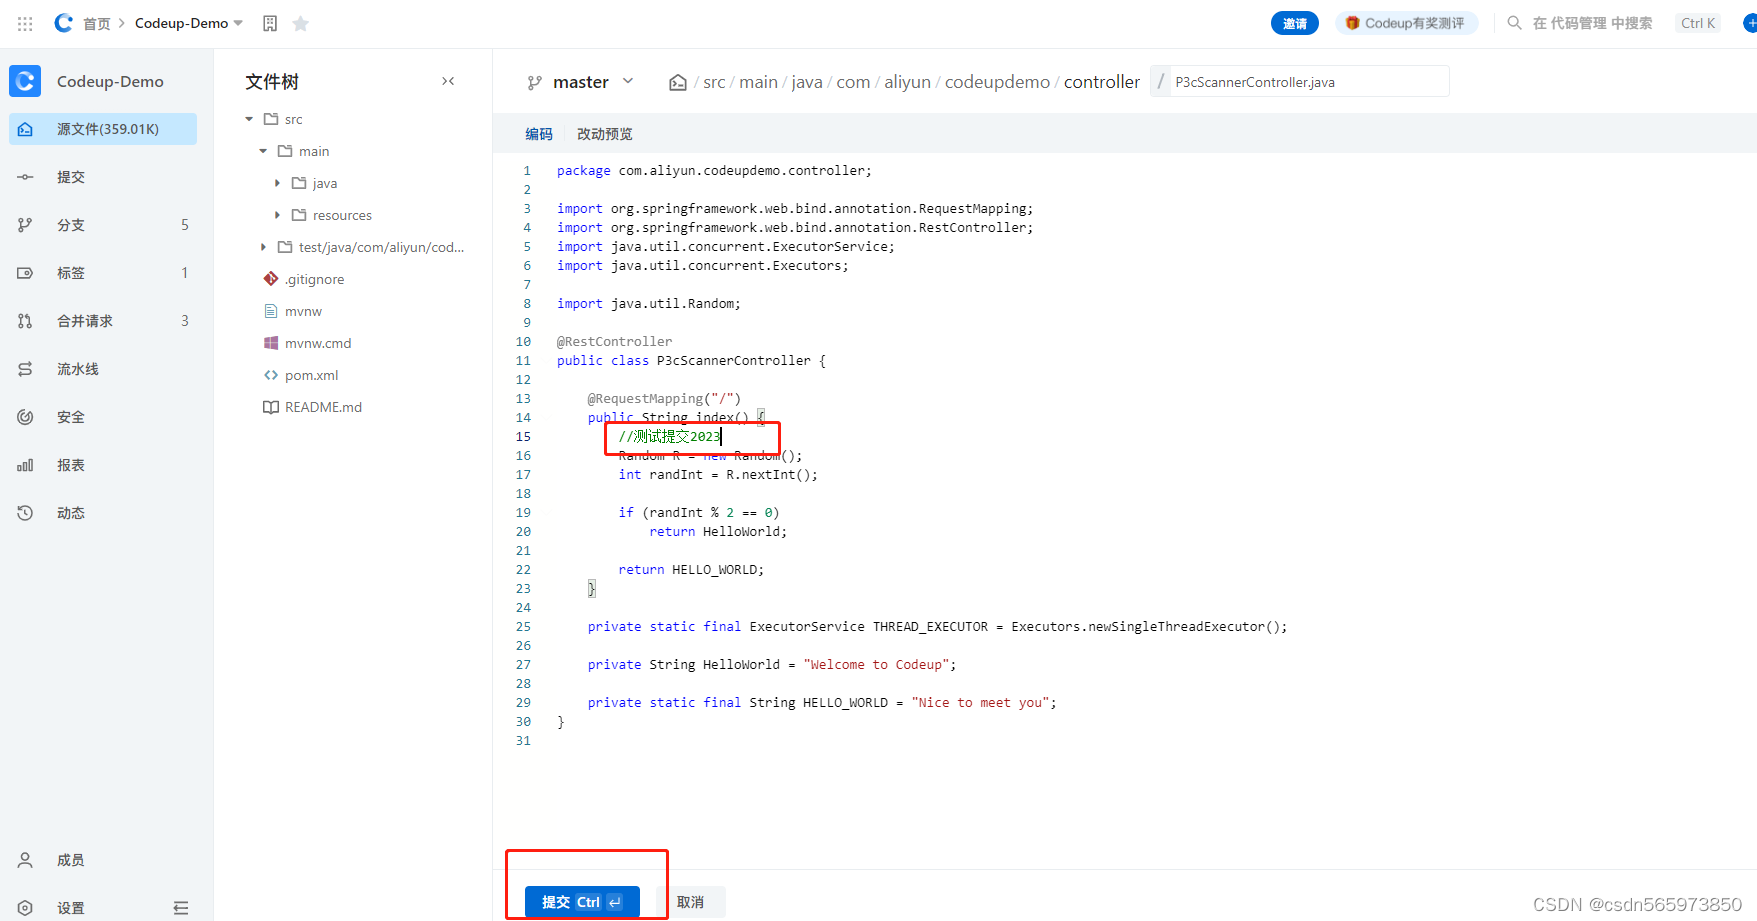Image resolution: width=1757 pixels, height=921 pixels.
Task: Collapse the src folder in file tree
Action: [x=248, y=118]
